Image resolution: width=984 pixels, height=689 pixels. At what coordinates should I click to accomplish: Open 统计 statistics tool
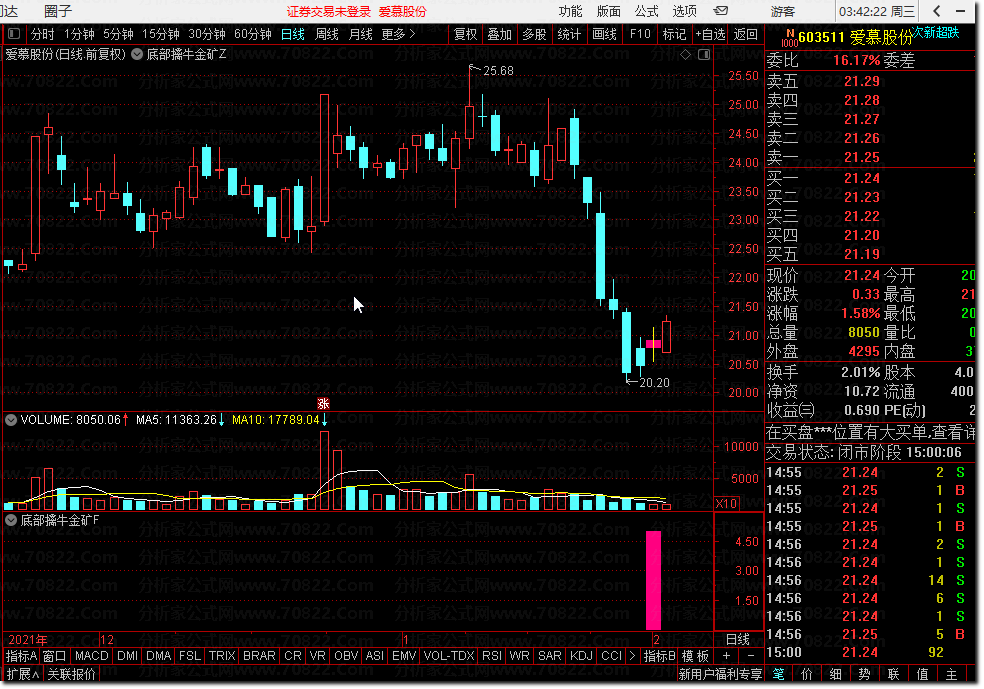pos(569,34)
